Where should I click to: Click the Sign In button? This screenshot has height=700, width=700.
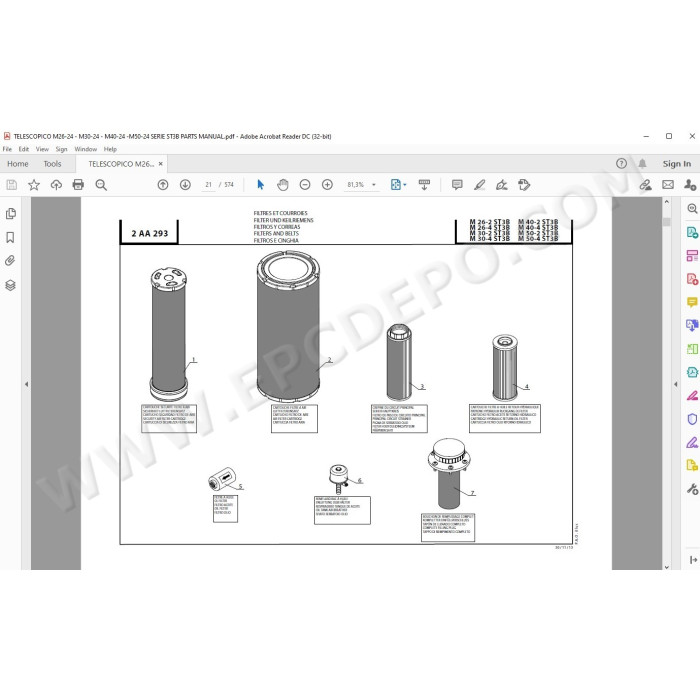point(677,164)
